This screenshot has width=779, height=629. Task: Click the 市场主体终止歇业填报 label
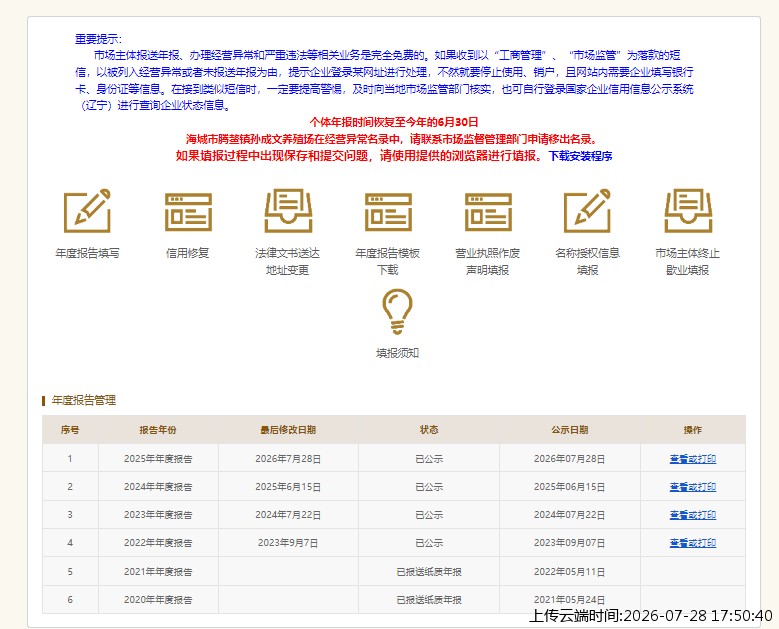pos(688,261)
